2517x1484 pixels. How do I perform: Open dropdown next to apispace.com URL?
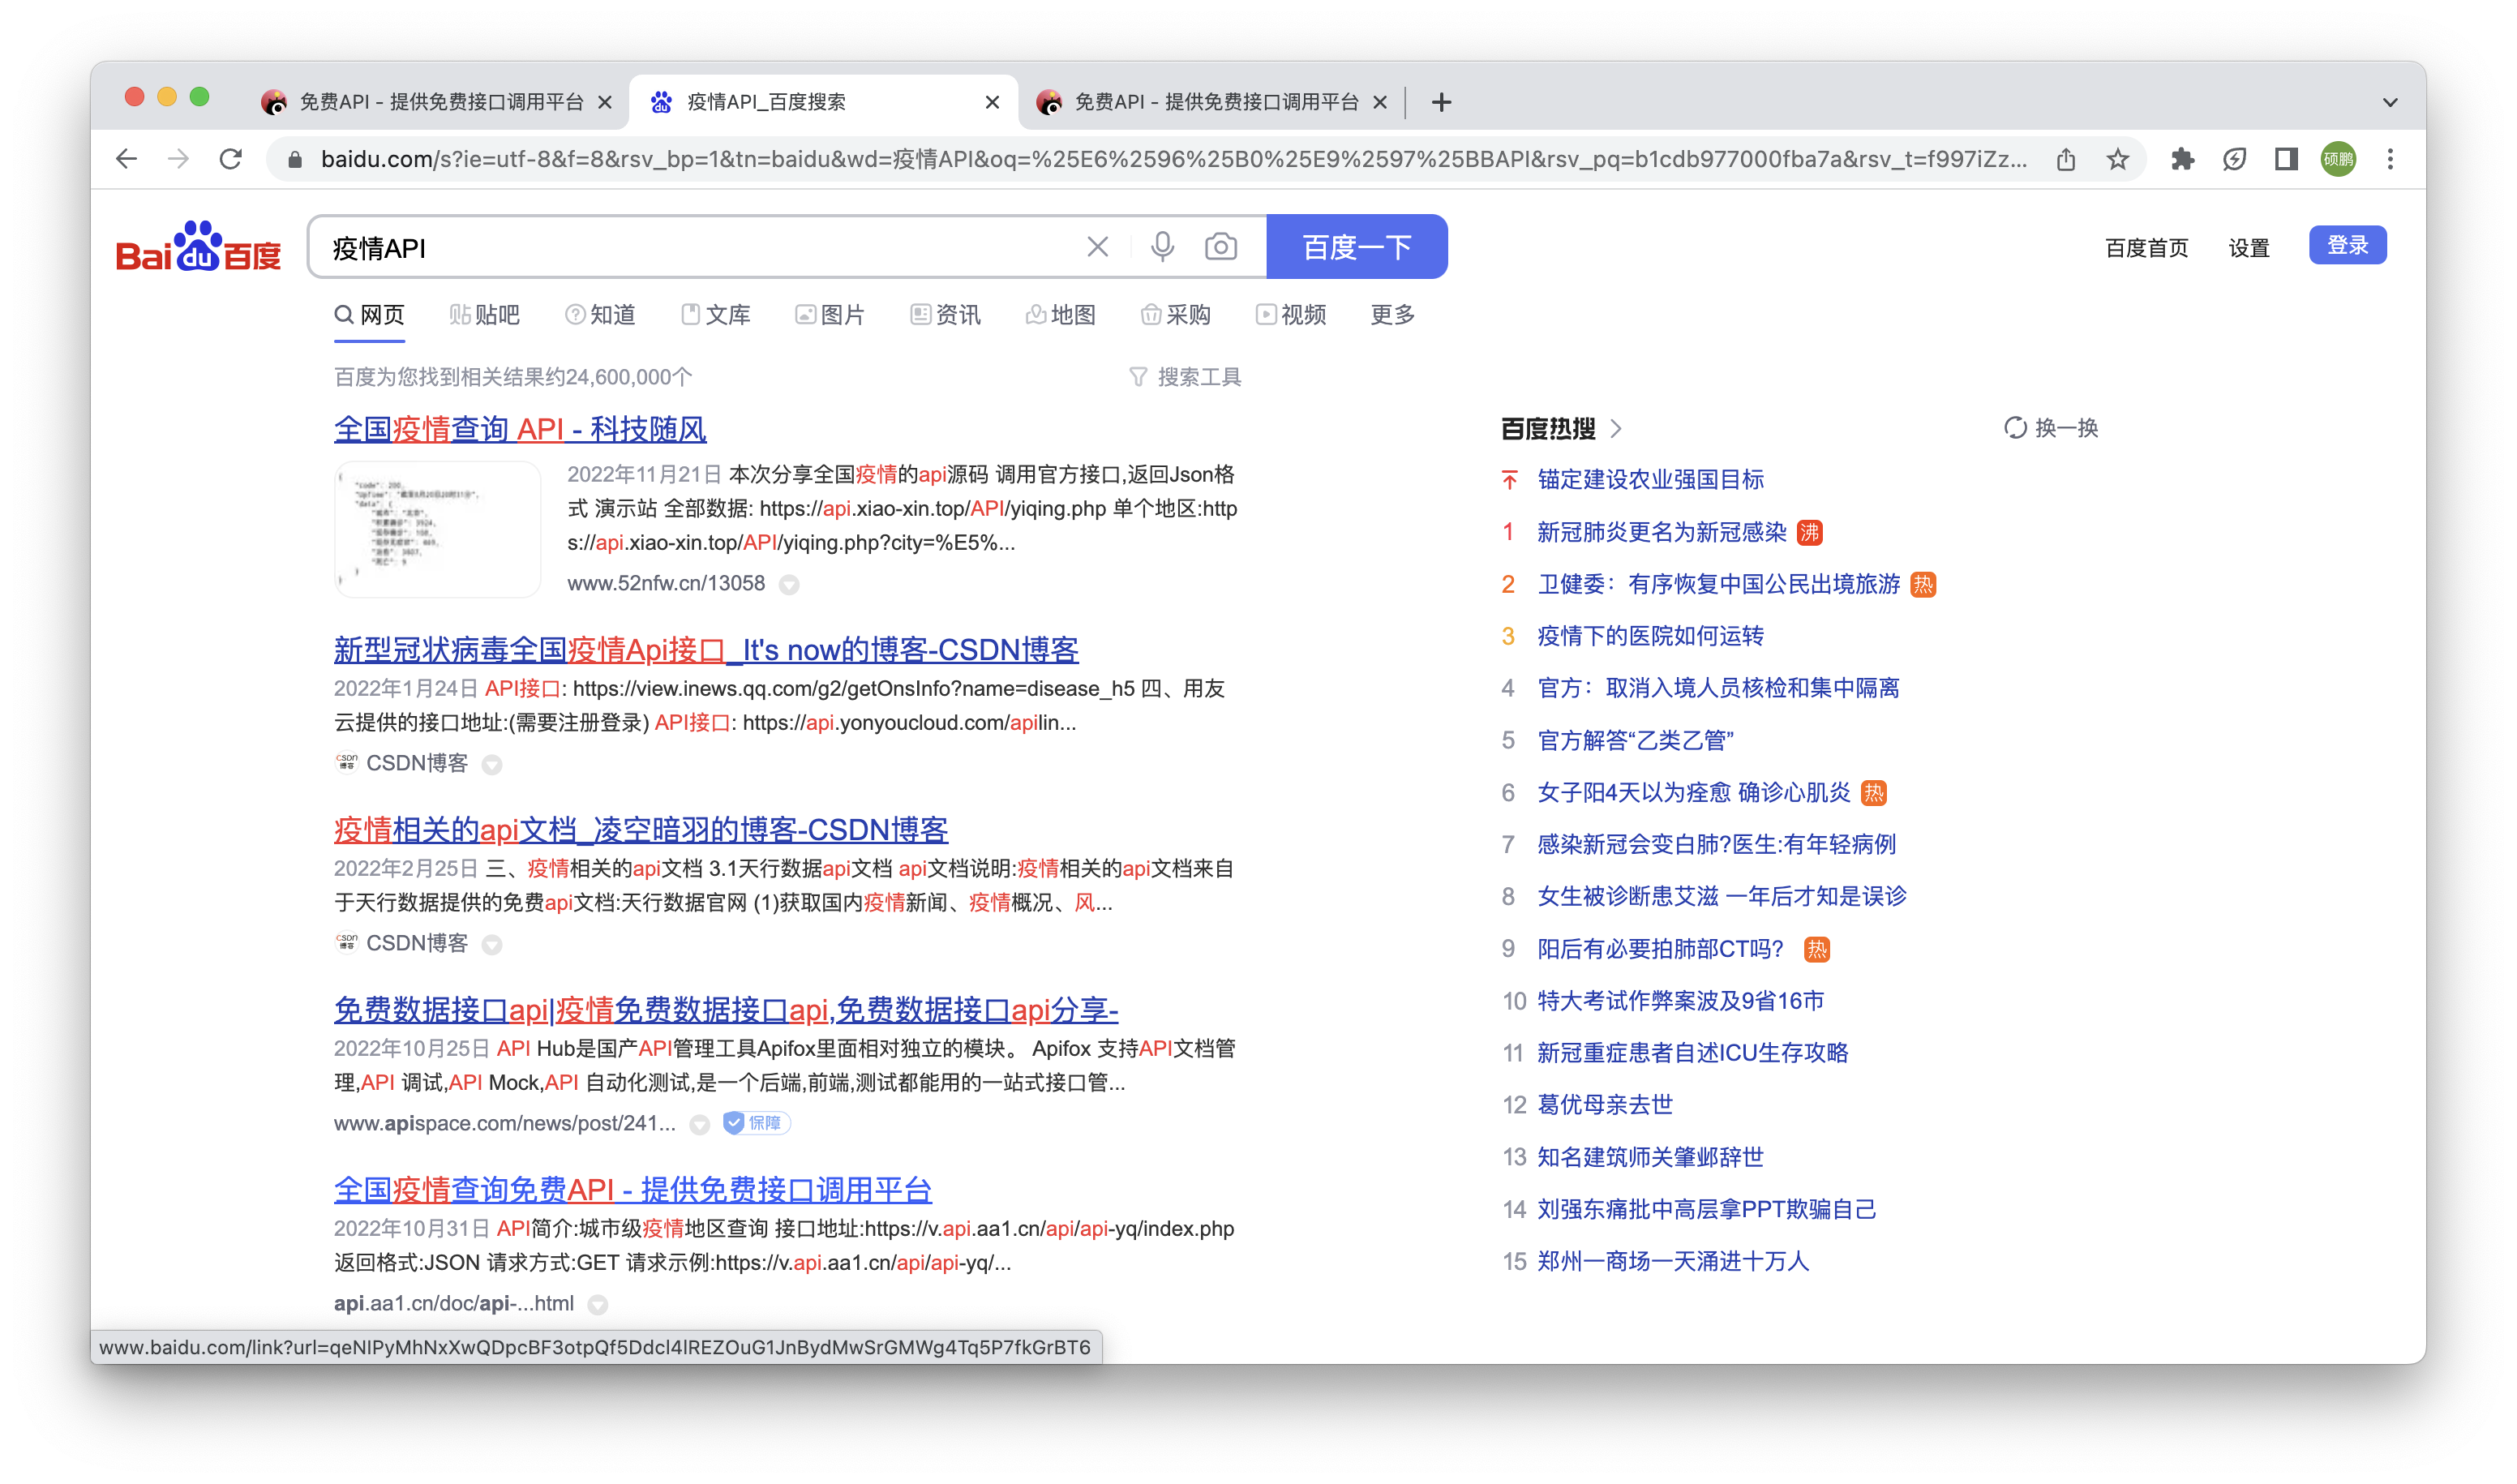coord(700,1125)
